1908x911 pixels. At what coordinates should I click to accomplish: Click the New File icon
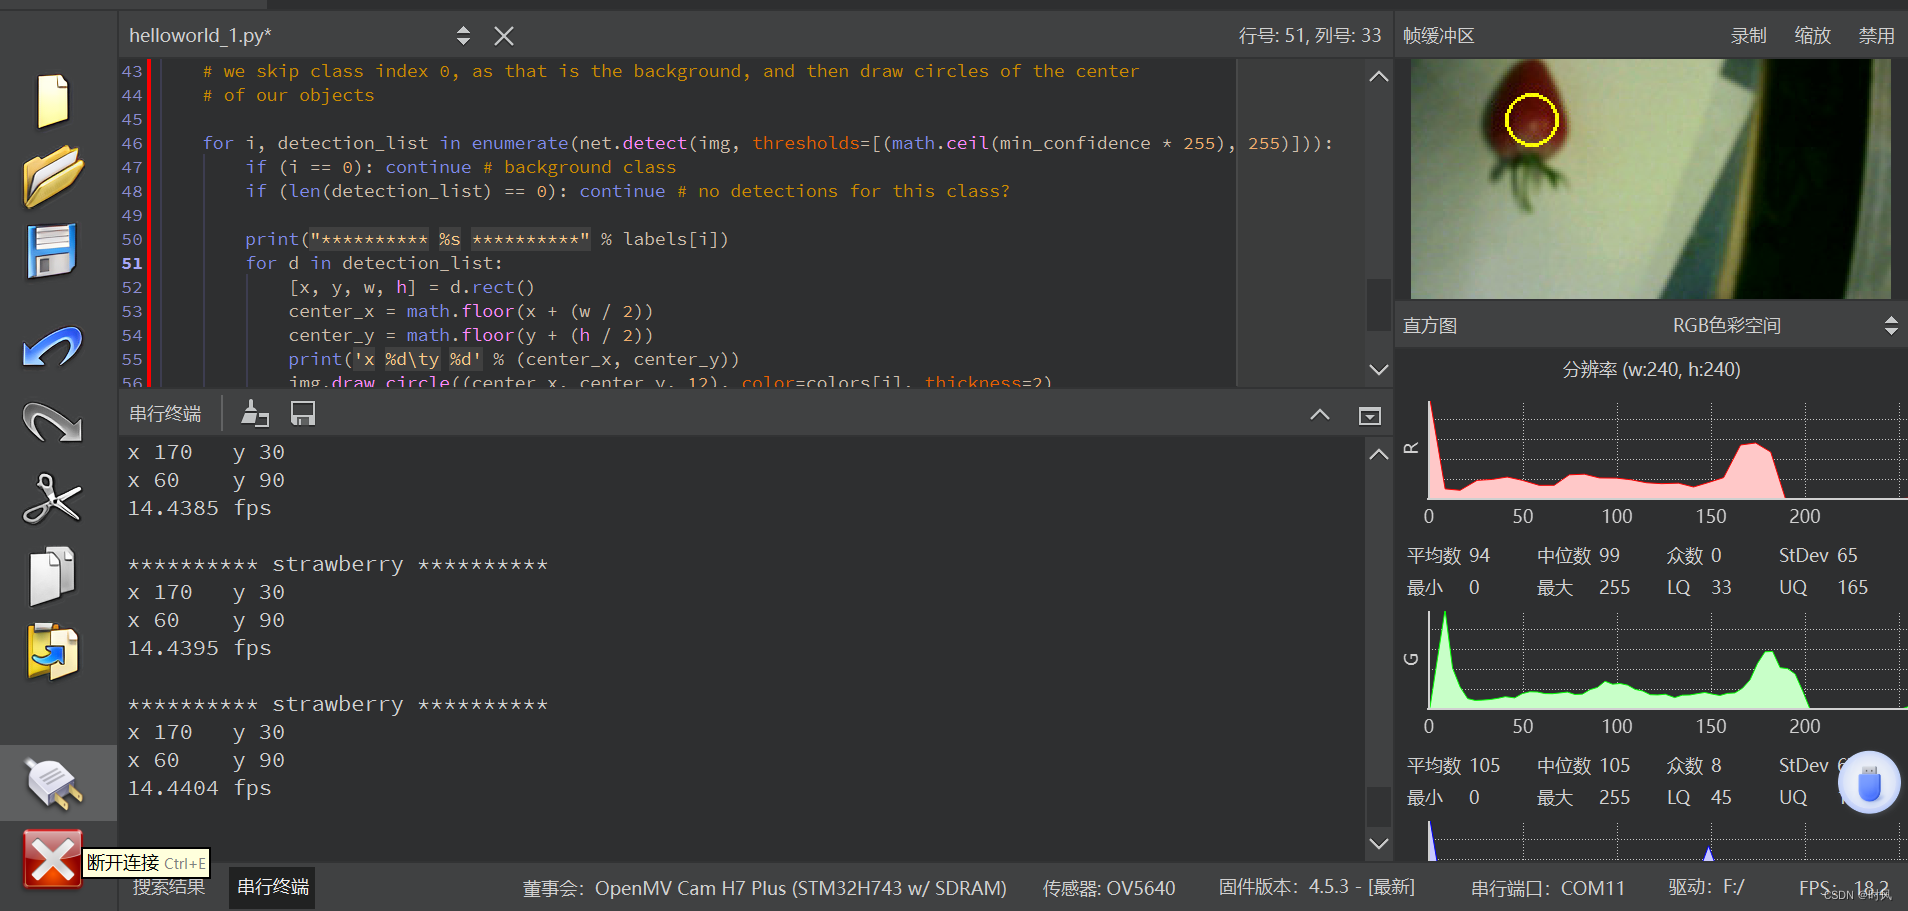[53, 101]
